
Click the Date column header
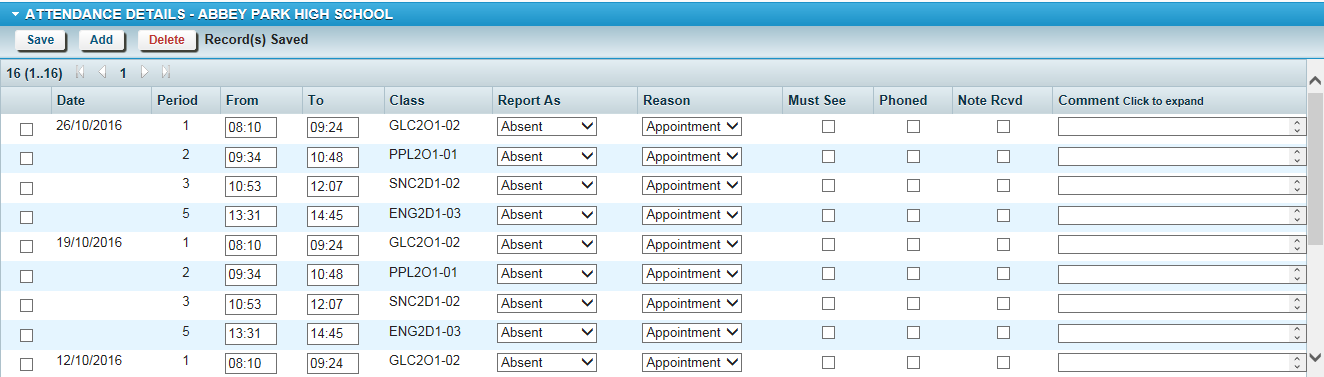[x=71, y=100]
